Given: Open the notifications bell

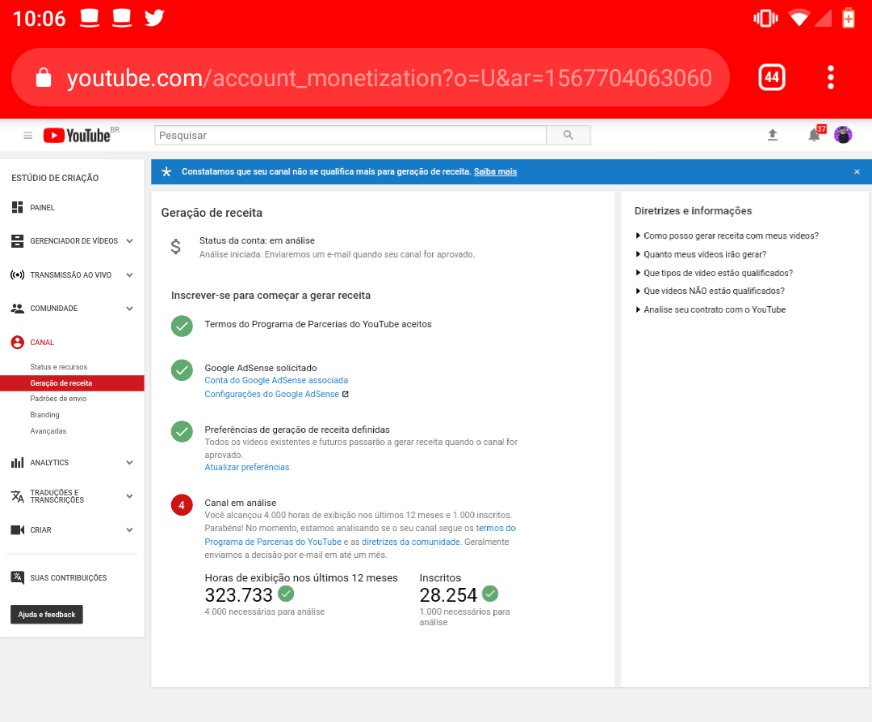Looking at the screenshot, I should click(x=814, y=135).
